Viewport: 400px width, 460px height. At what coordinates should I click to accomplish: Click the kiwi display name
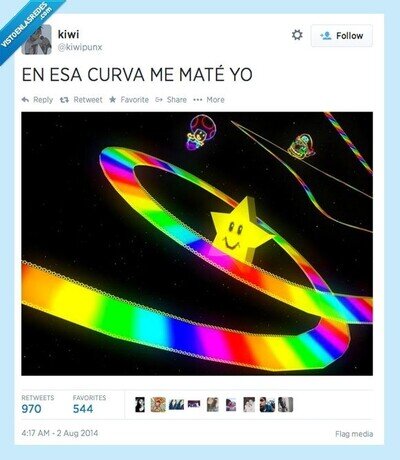pyautogui.click(x=68, y=34)
